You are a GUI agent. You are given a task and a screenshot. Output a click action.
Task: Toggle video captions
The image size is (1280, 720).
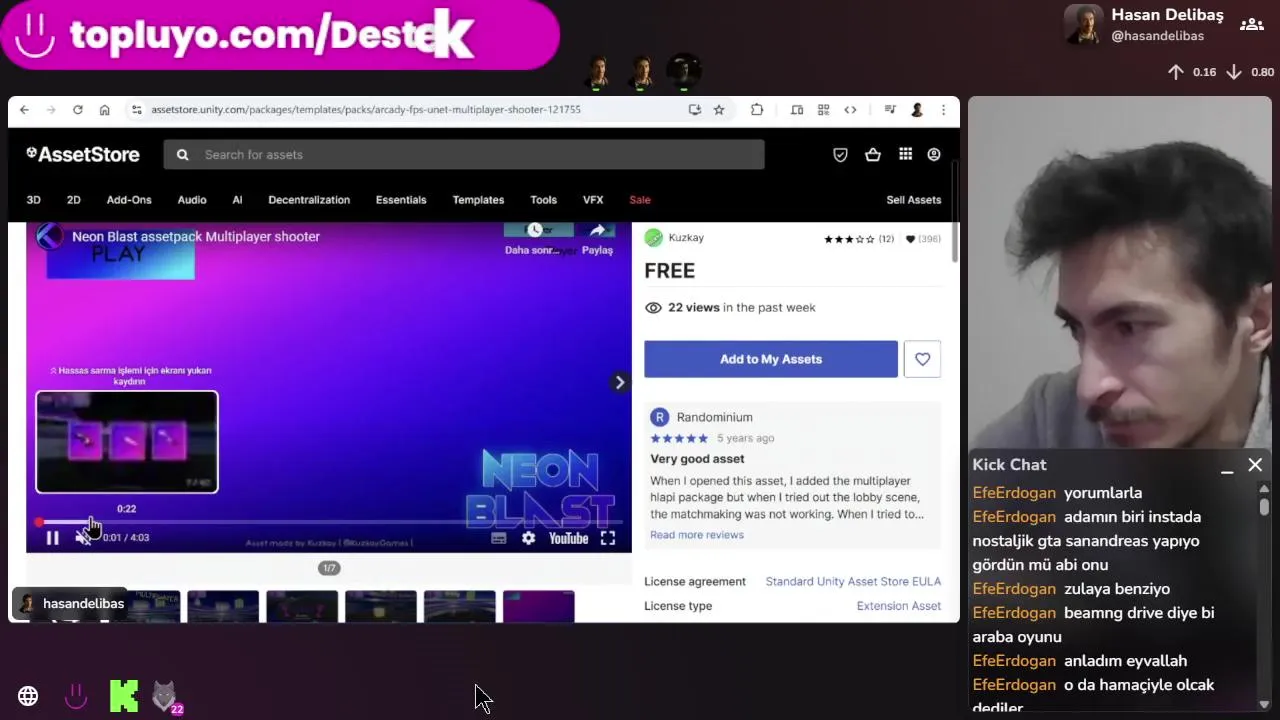[x=499, y=538]
